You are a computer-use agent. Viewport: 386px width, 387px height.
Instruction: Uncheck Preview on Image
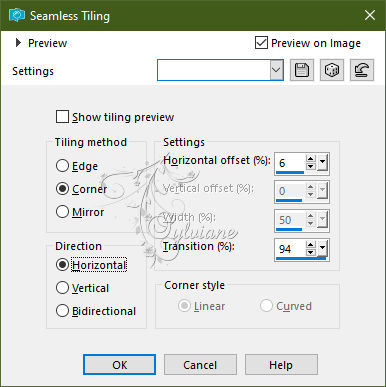click(261, 43)
